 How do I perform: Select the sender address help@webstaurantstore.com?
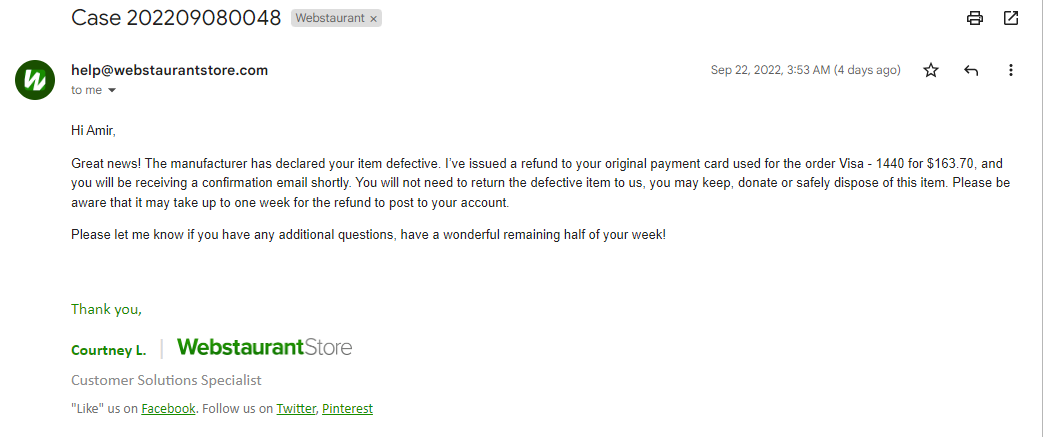[x=170, y=70]
